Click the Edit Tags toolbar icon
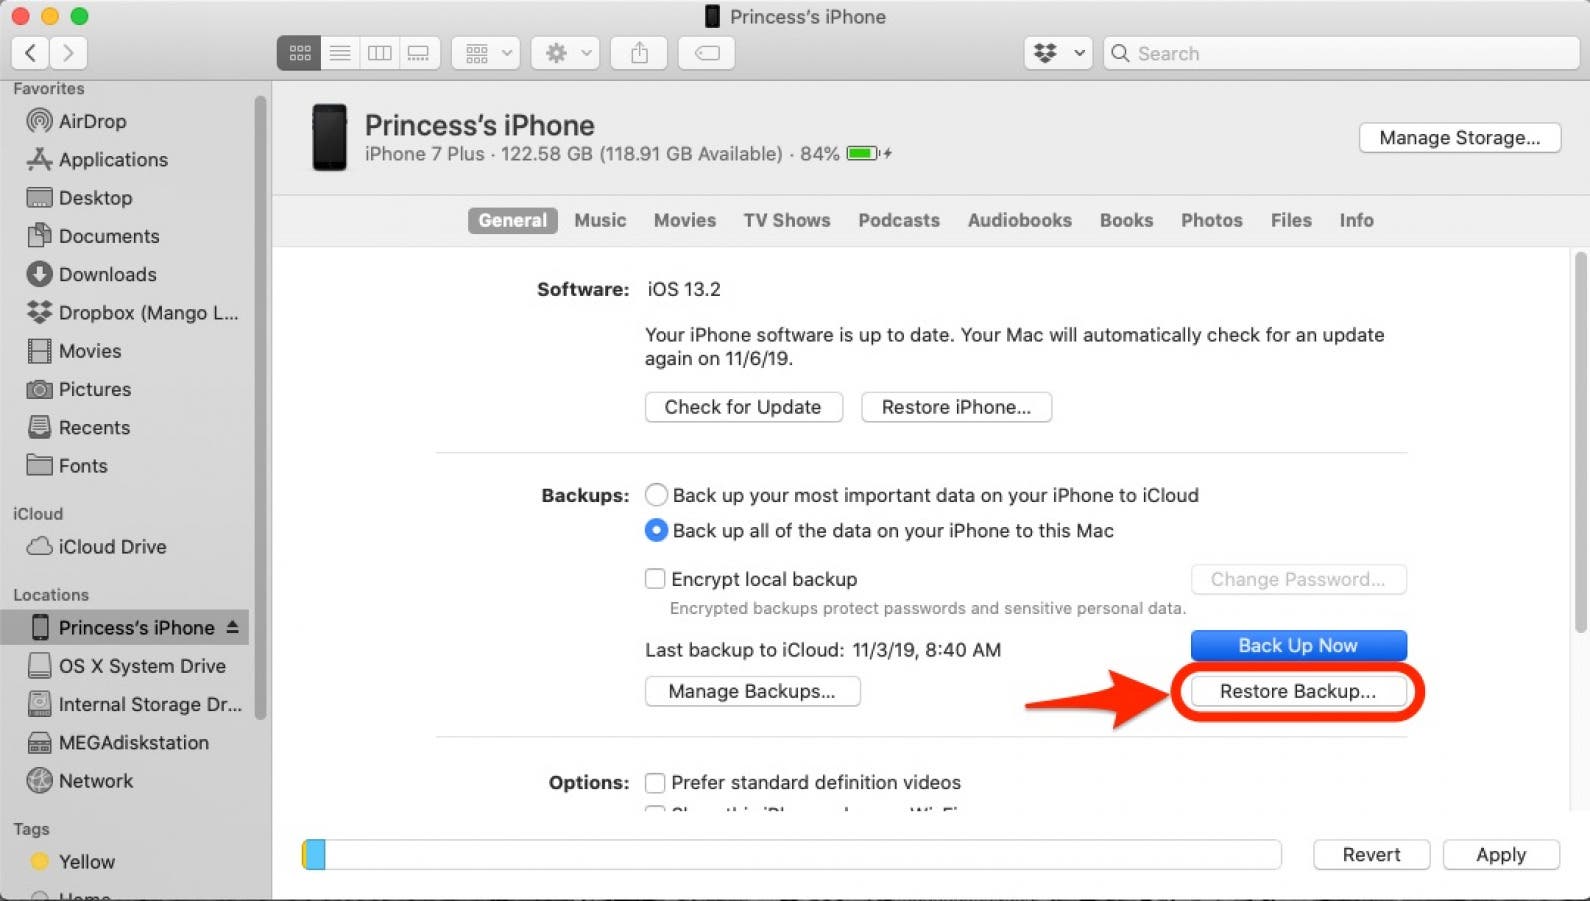The image size is (1590, 901). [x=707, y=53]
